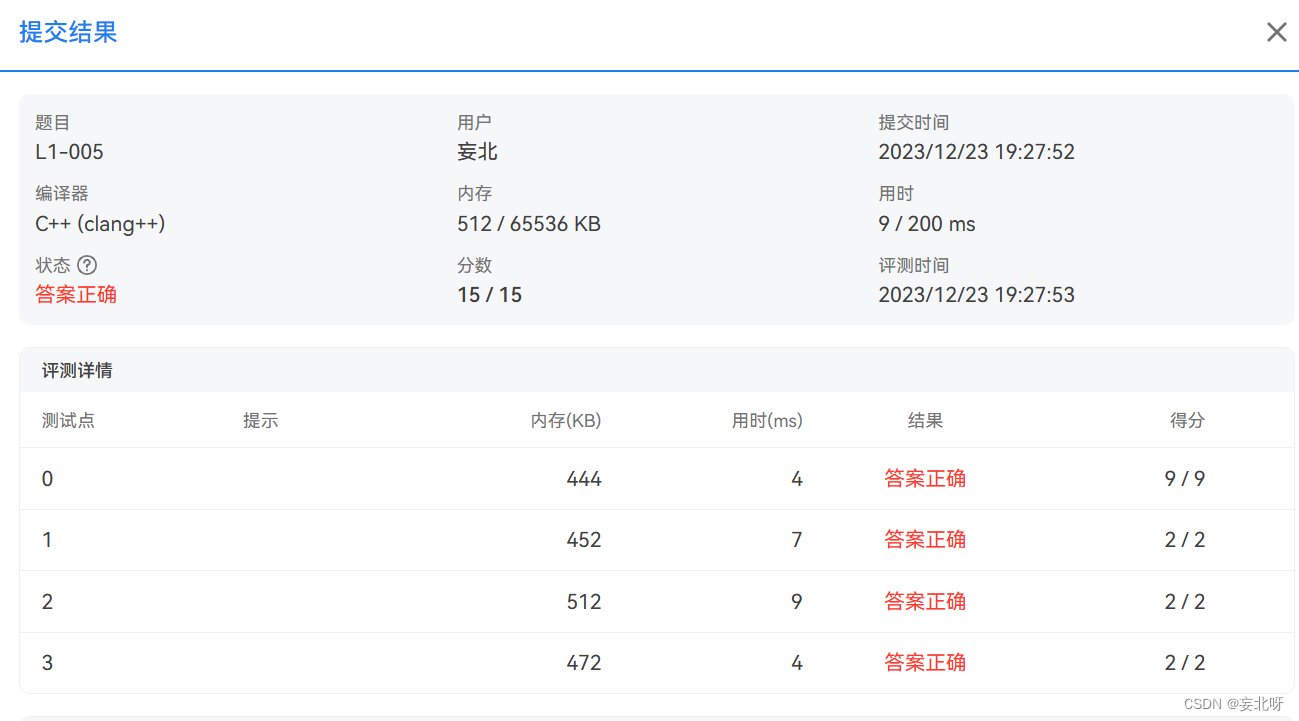Click the 分数 field label
The height and width of the screenshot is (721, 1299).
click(475, 266)
